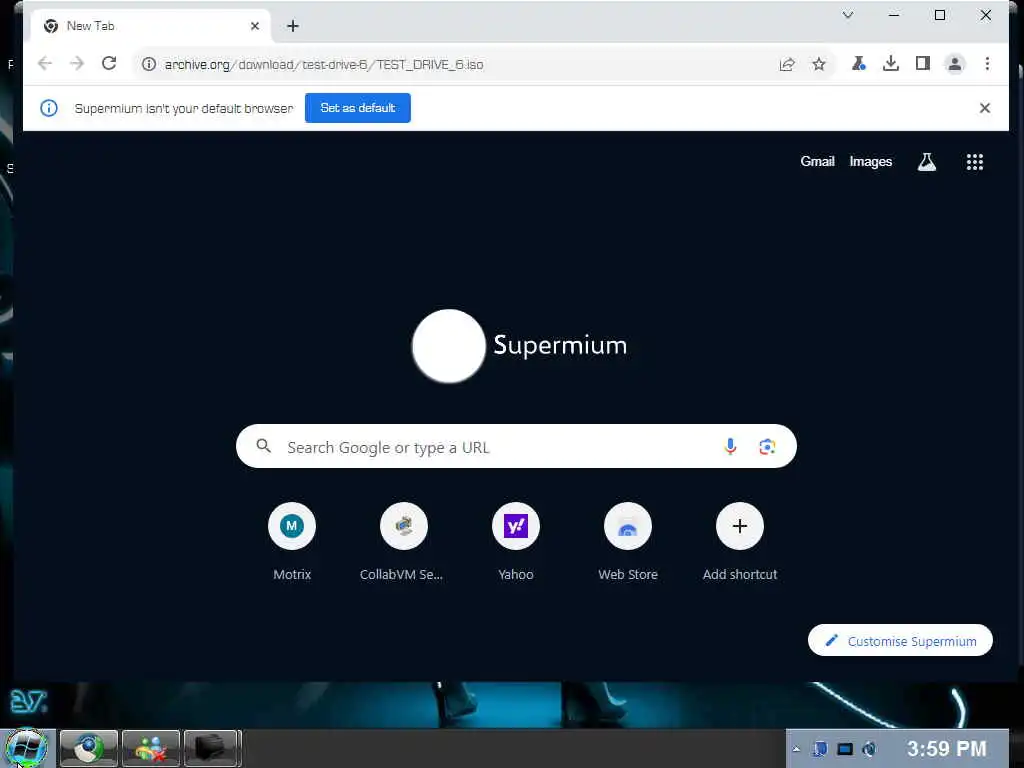1024x768 pixels.
Task: Open Search Labs flask icon on page
Action: tap(927, 161)
